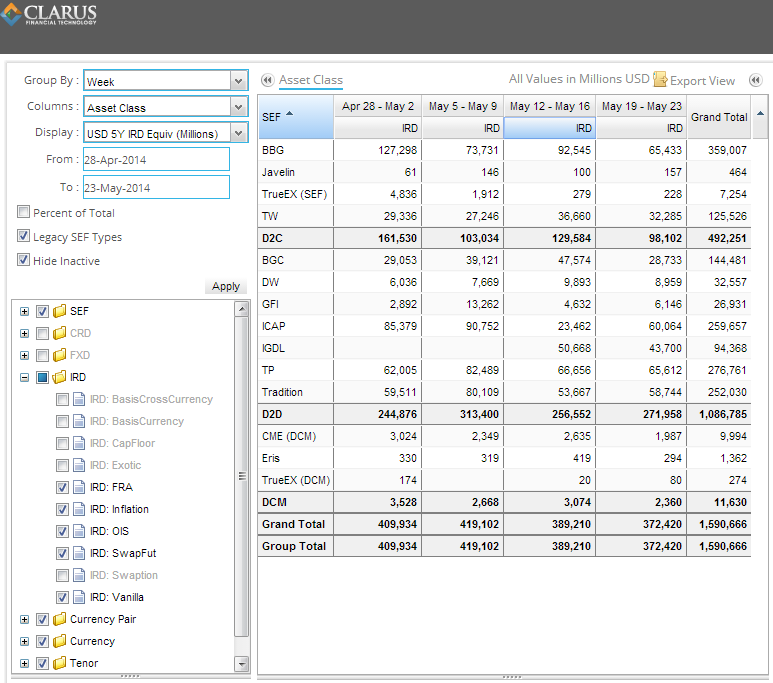Screen dimensions: 773x683
Task: Expand the Currency tree node
Action: tap(24, 641)
